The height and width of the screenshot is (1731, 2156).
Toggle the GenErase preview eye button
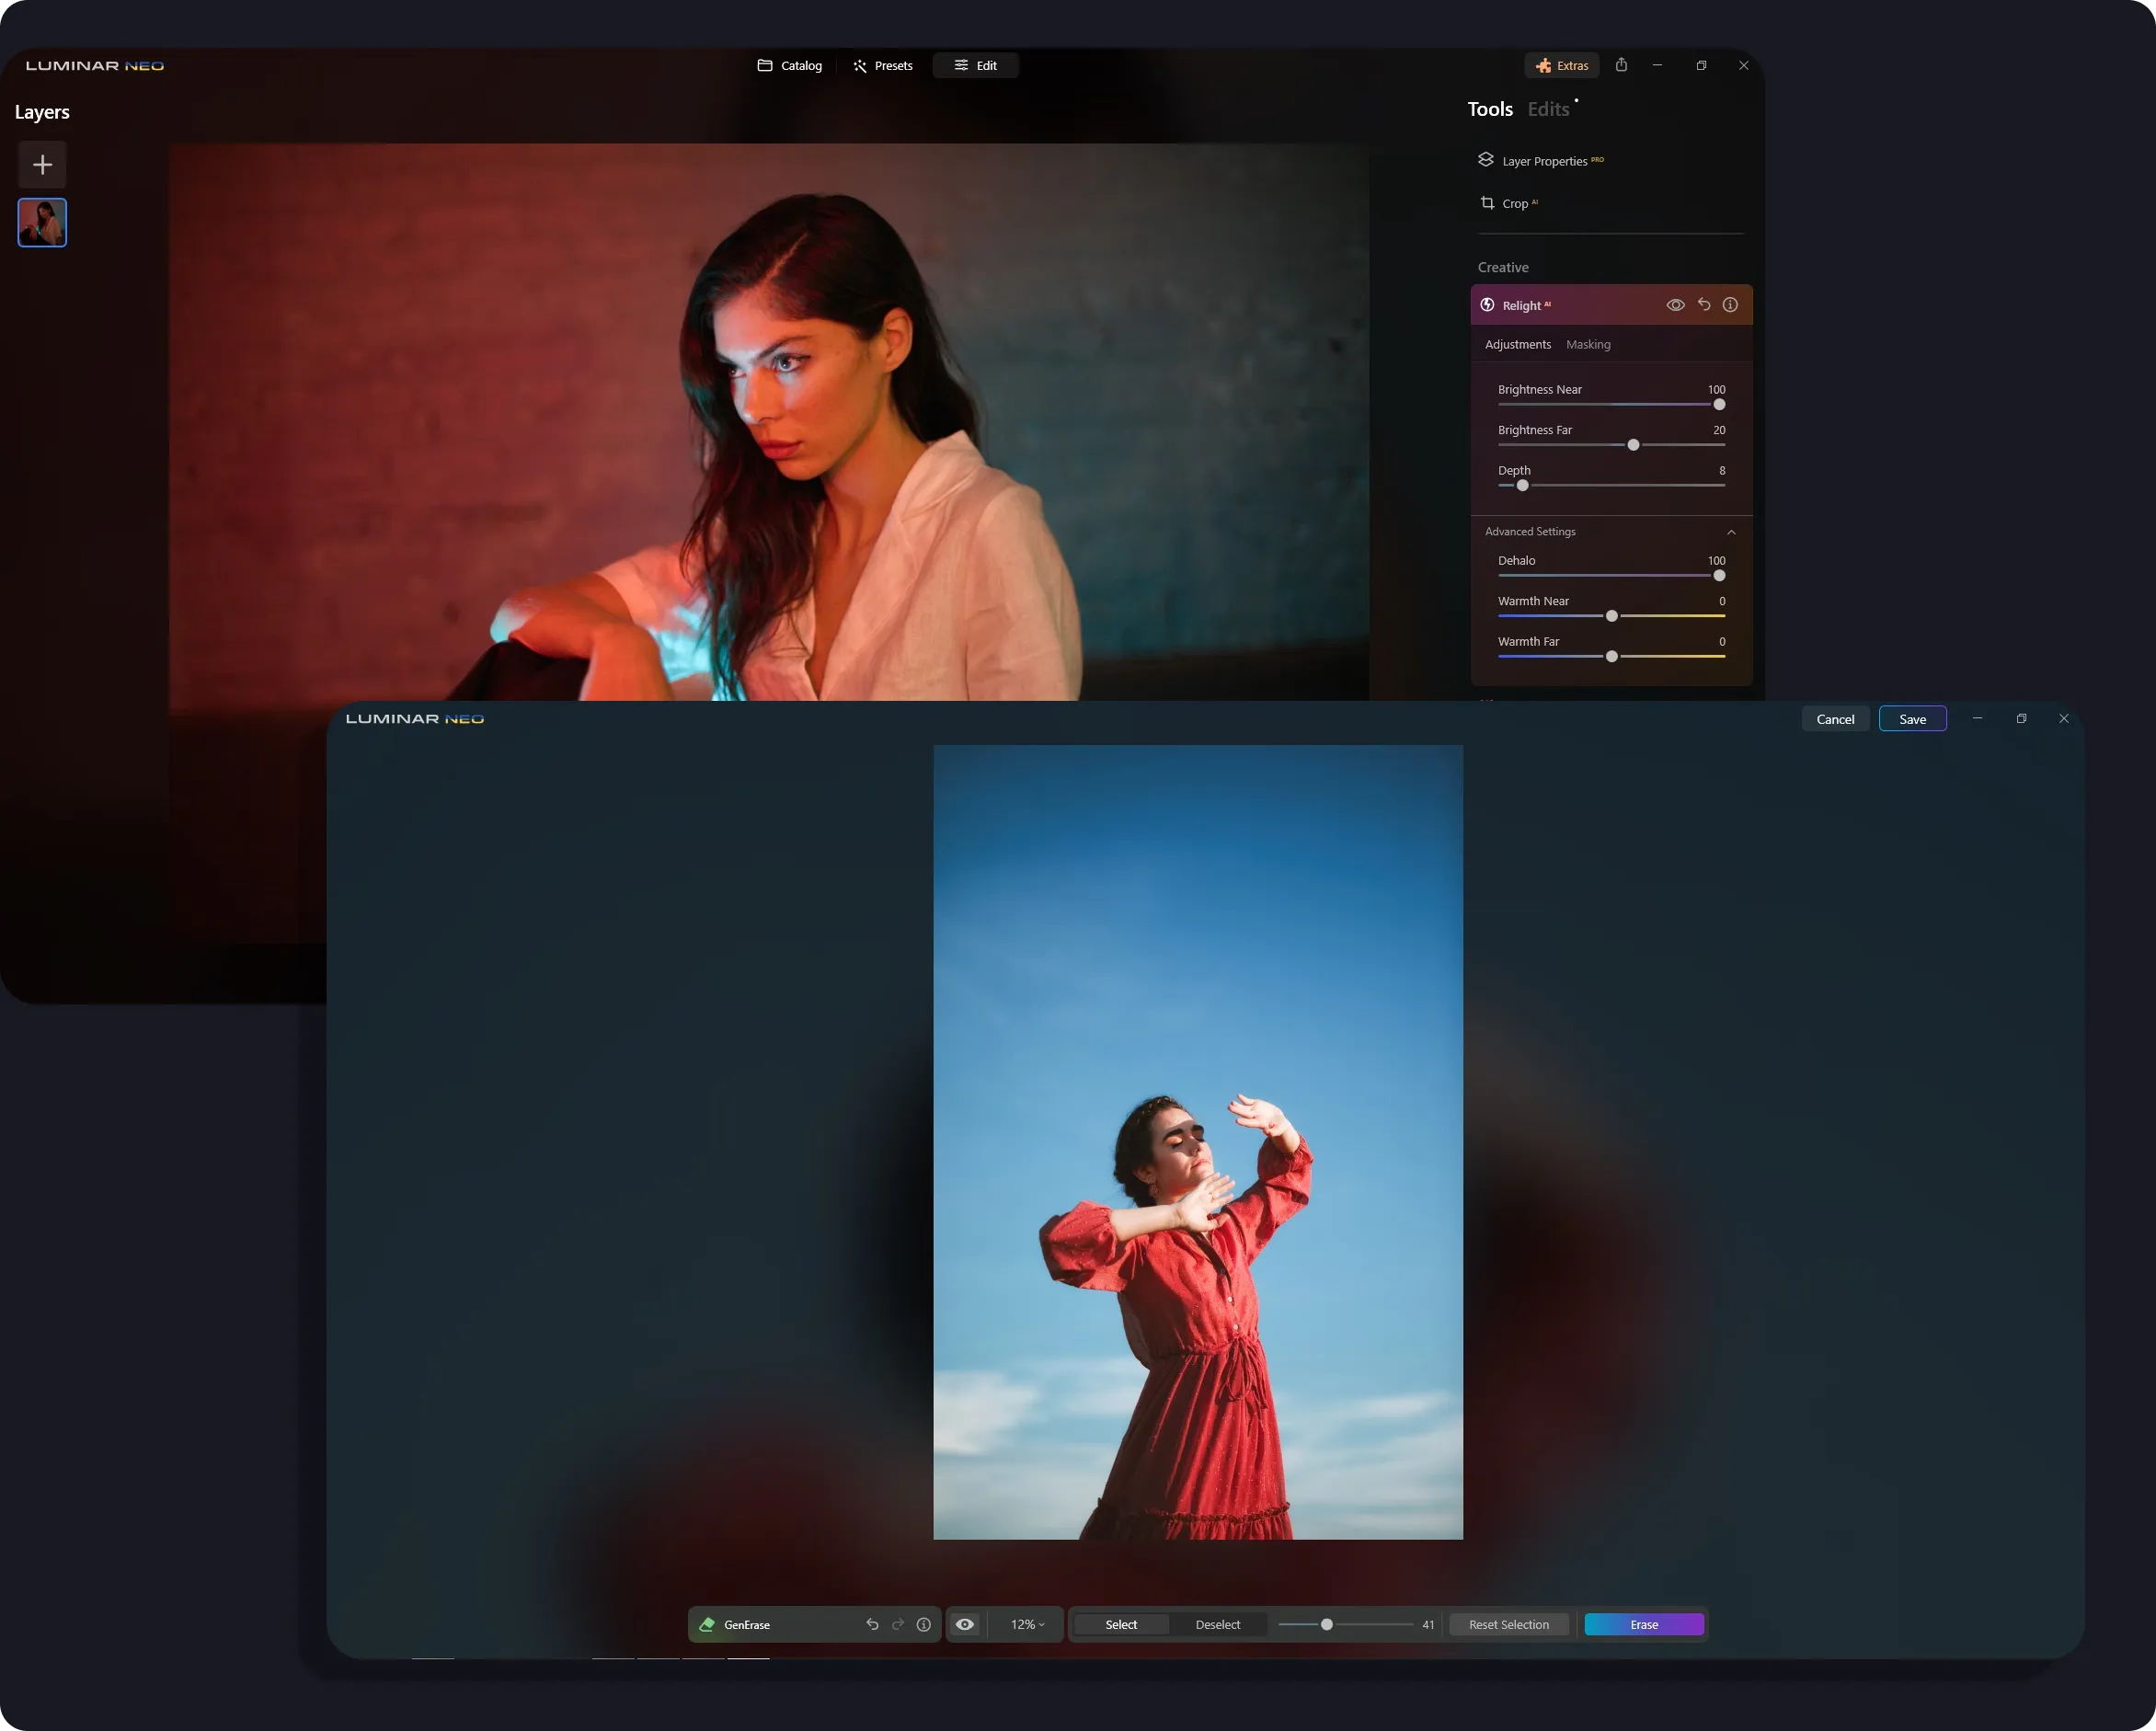click(965, 1624)
